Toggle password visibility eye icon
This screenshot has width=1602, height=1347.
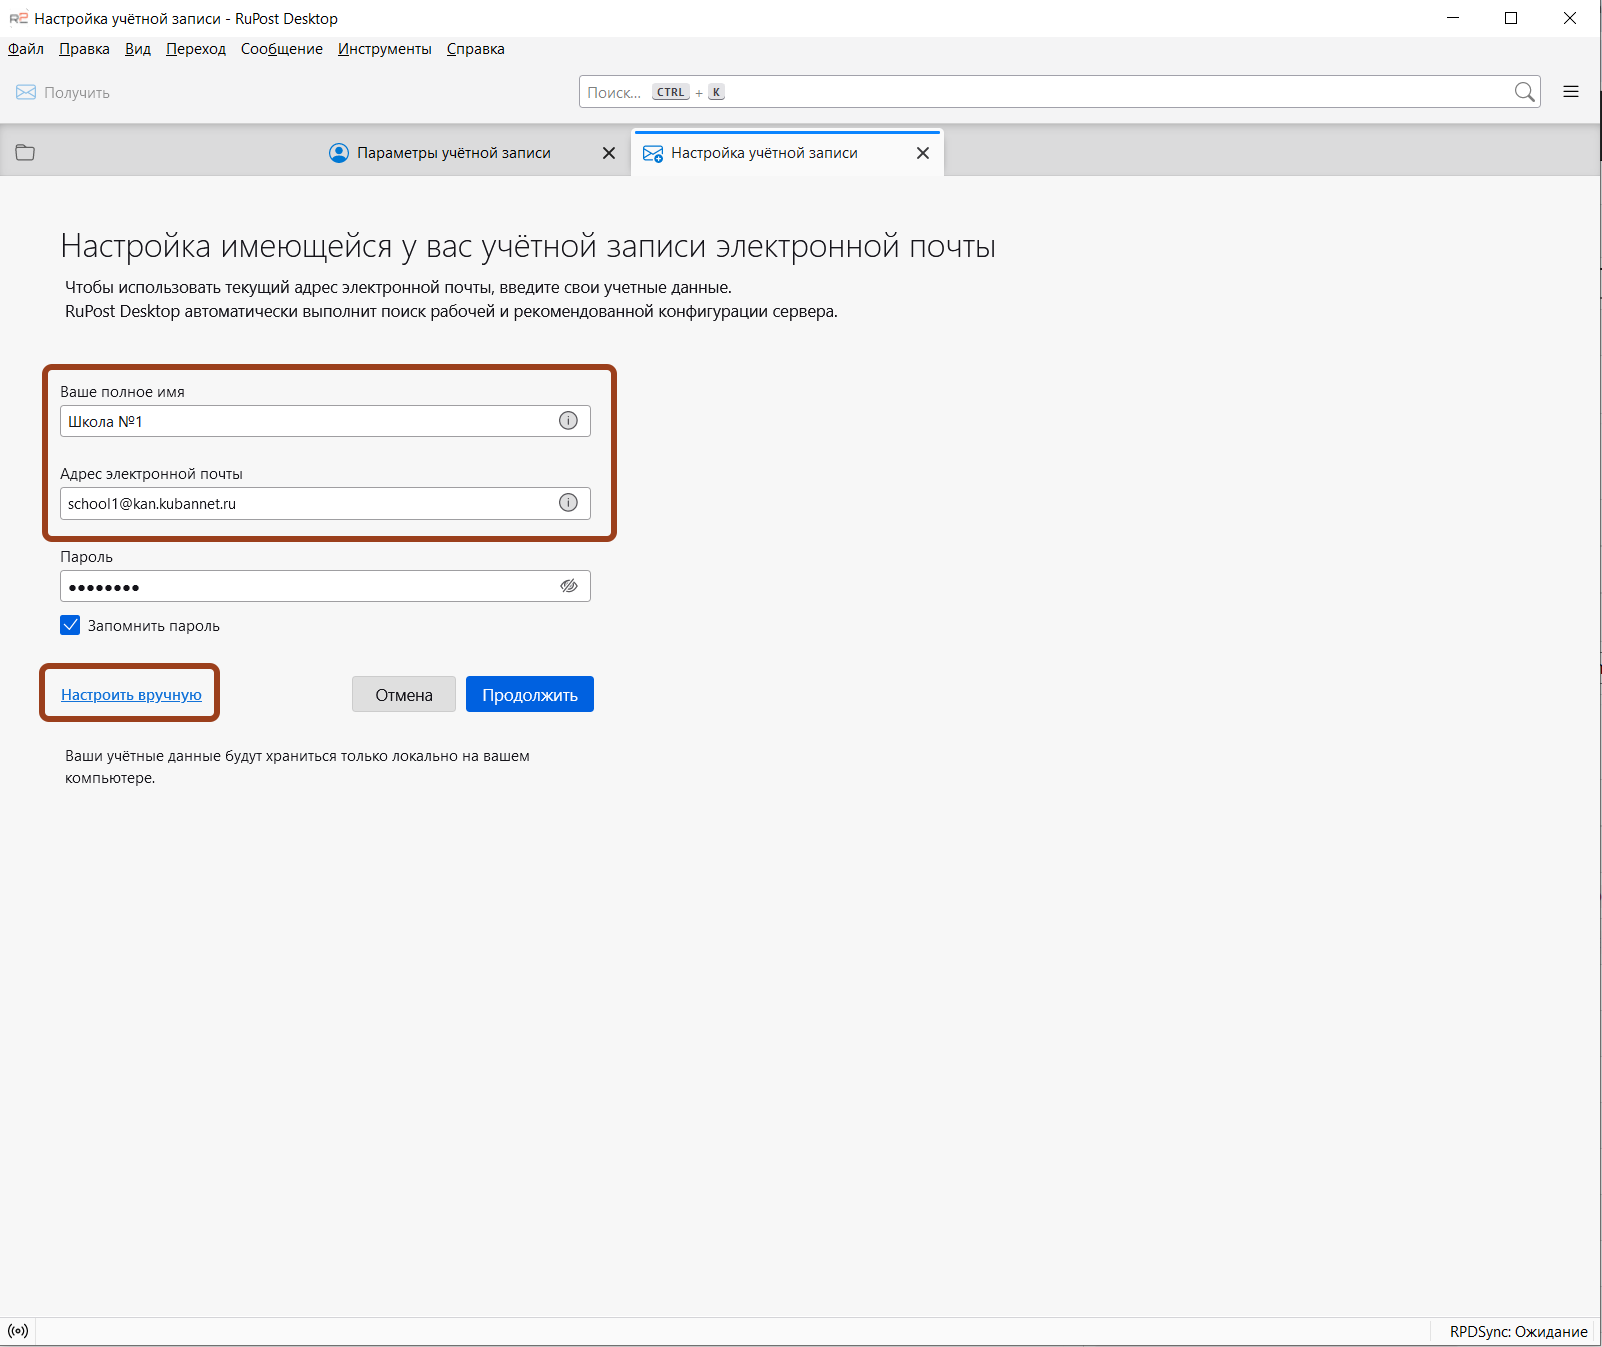tap(569, 586)
